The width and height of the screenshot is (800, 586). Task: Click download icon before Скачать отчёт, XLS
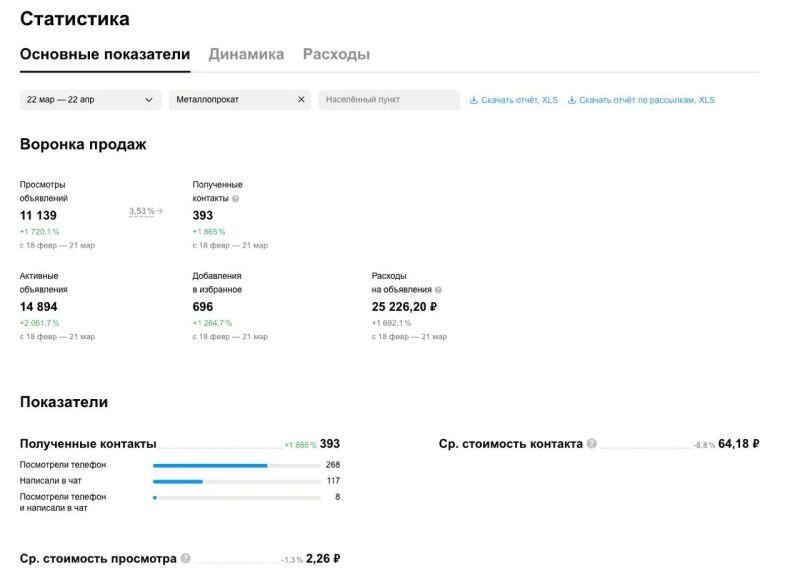click(474, 100)
